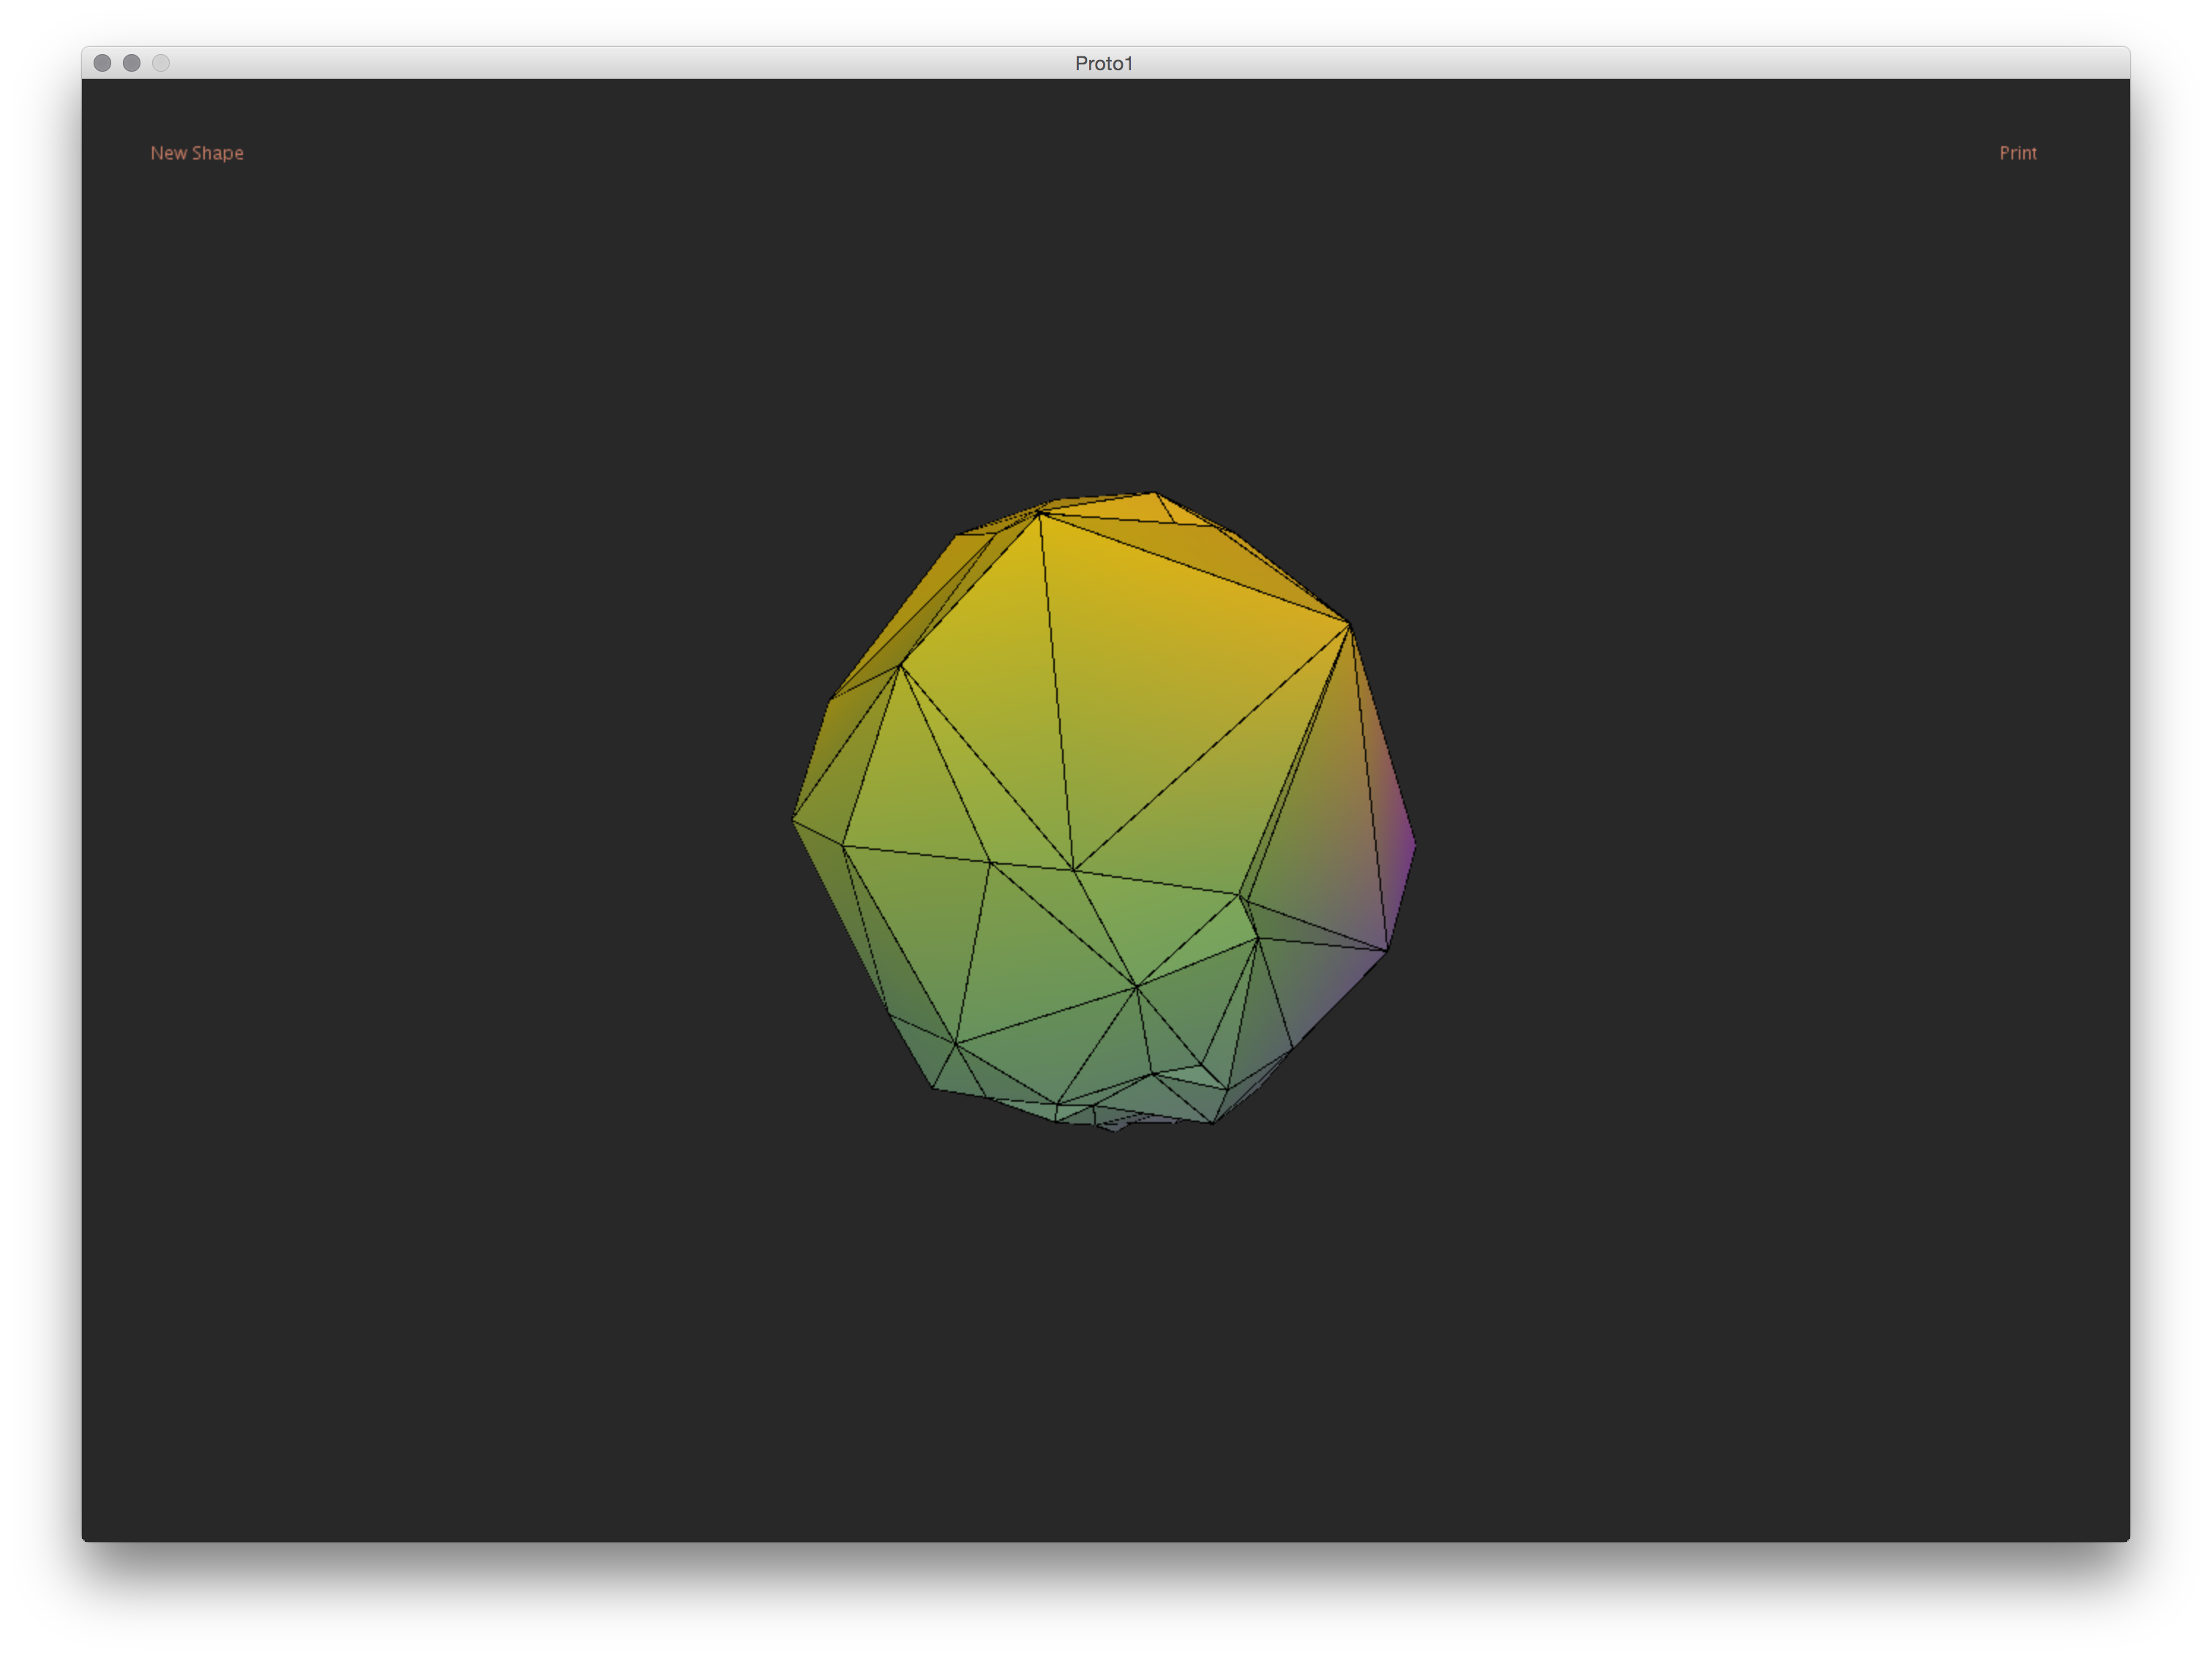This screenshot has width=2212, height=1659.
Task: Click the upper-right vertex of the yellow face
Action: pos(1349,625)
